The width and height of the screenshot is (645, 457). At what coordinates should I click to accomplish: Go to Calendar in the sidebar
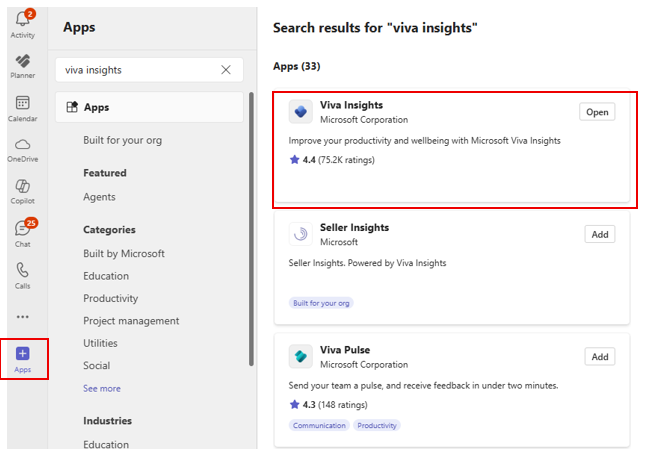click(x=22, y=107)
